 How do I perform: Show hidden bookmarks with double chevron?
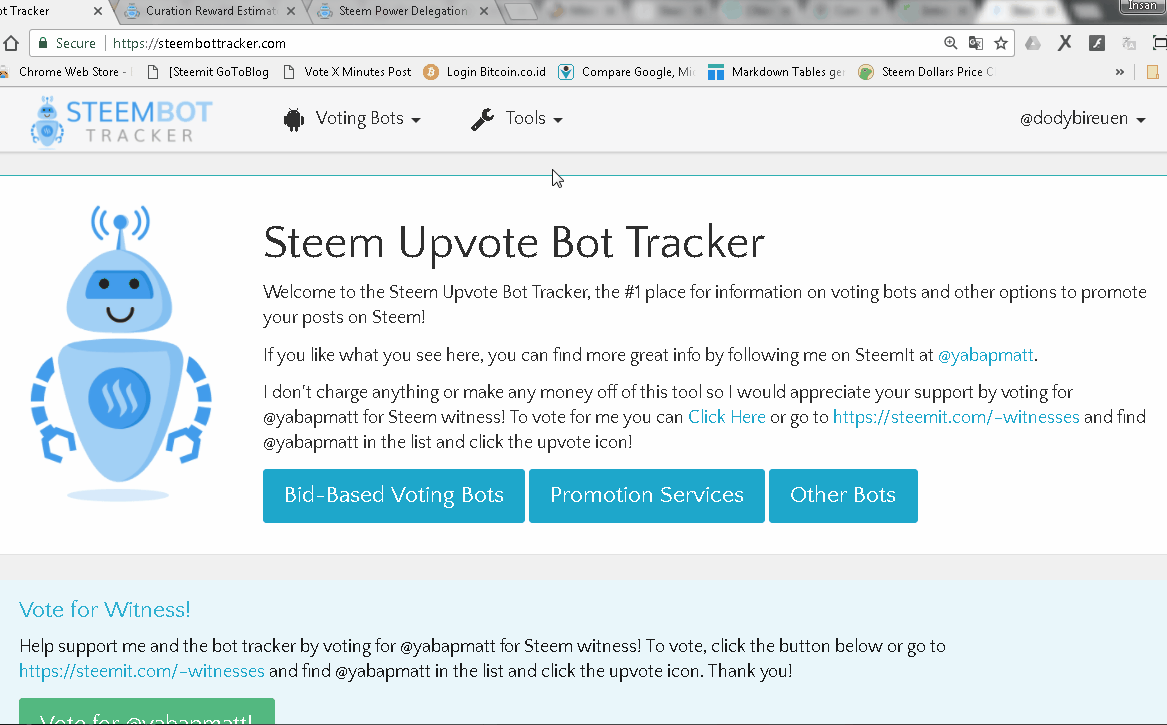point(1119,72)
